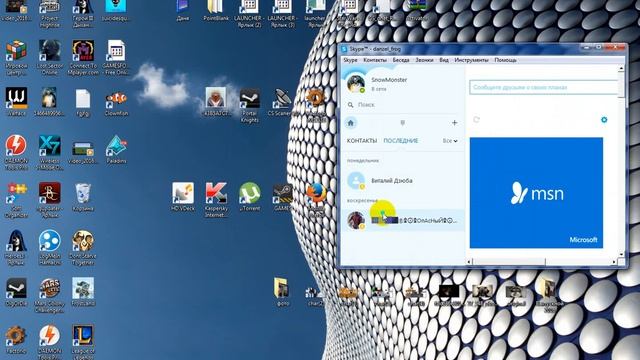The height and width of the screenshot is (360, 640).
Task: Click the Skype Home icon
Action: pos(351,122)
